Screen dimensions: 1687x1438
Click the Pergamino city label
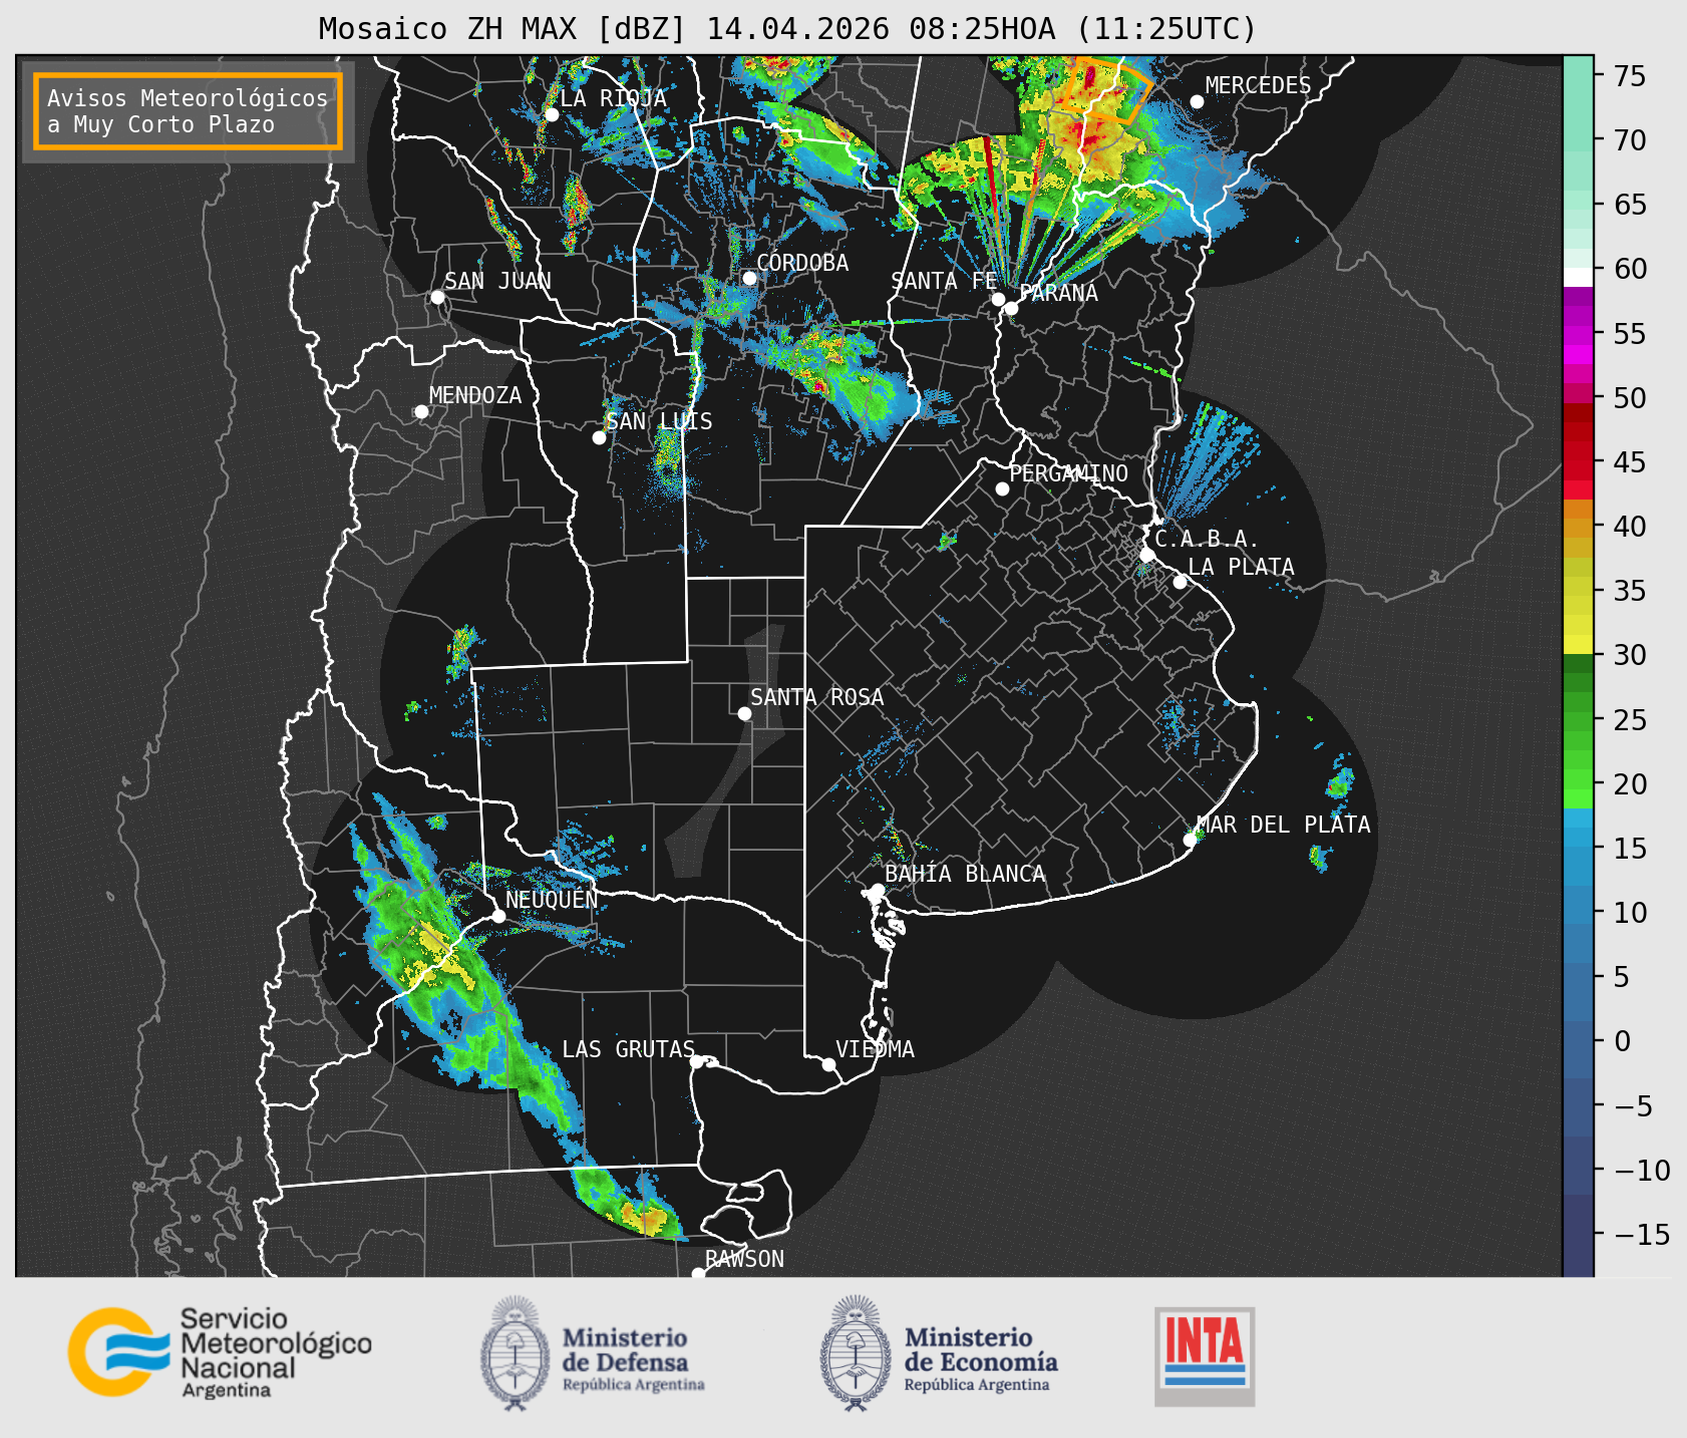coord(1068,474)
